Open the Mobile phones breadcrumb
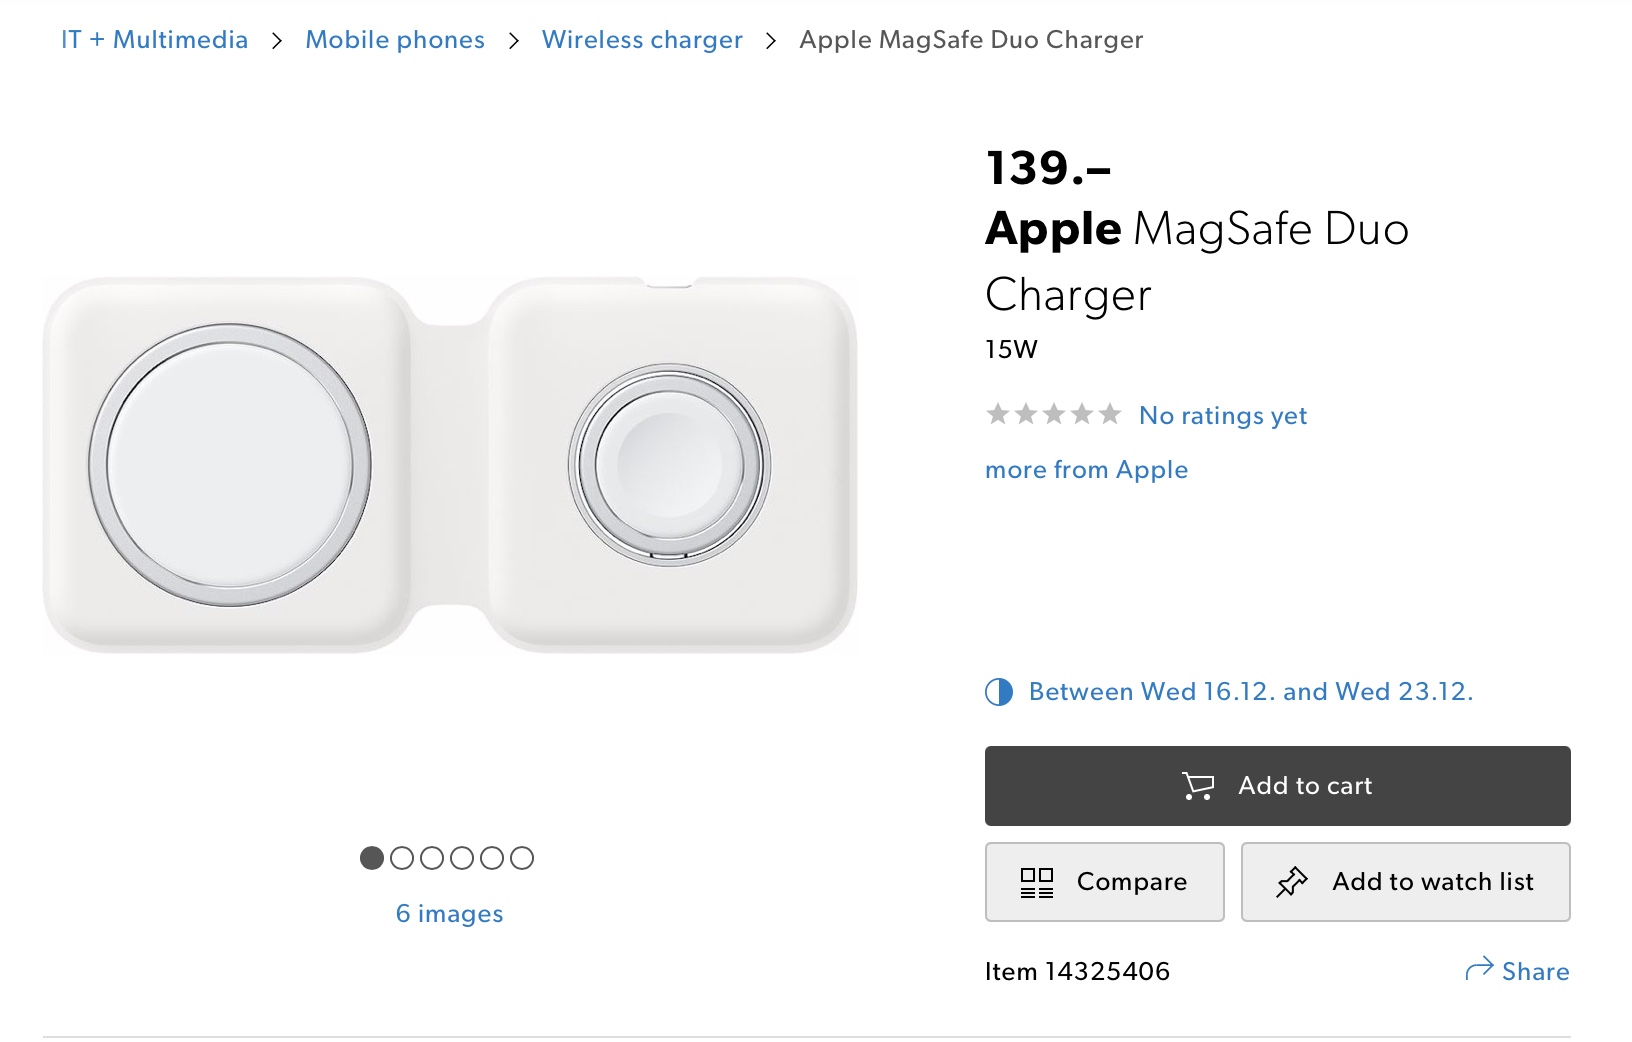1632x1042 pixels. click(395, 40)
